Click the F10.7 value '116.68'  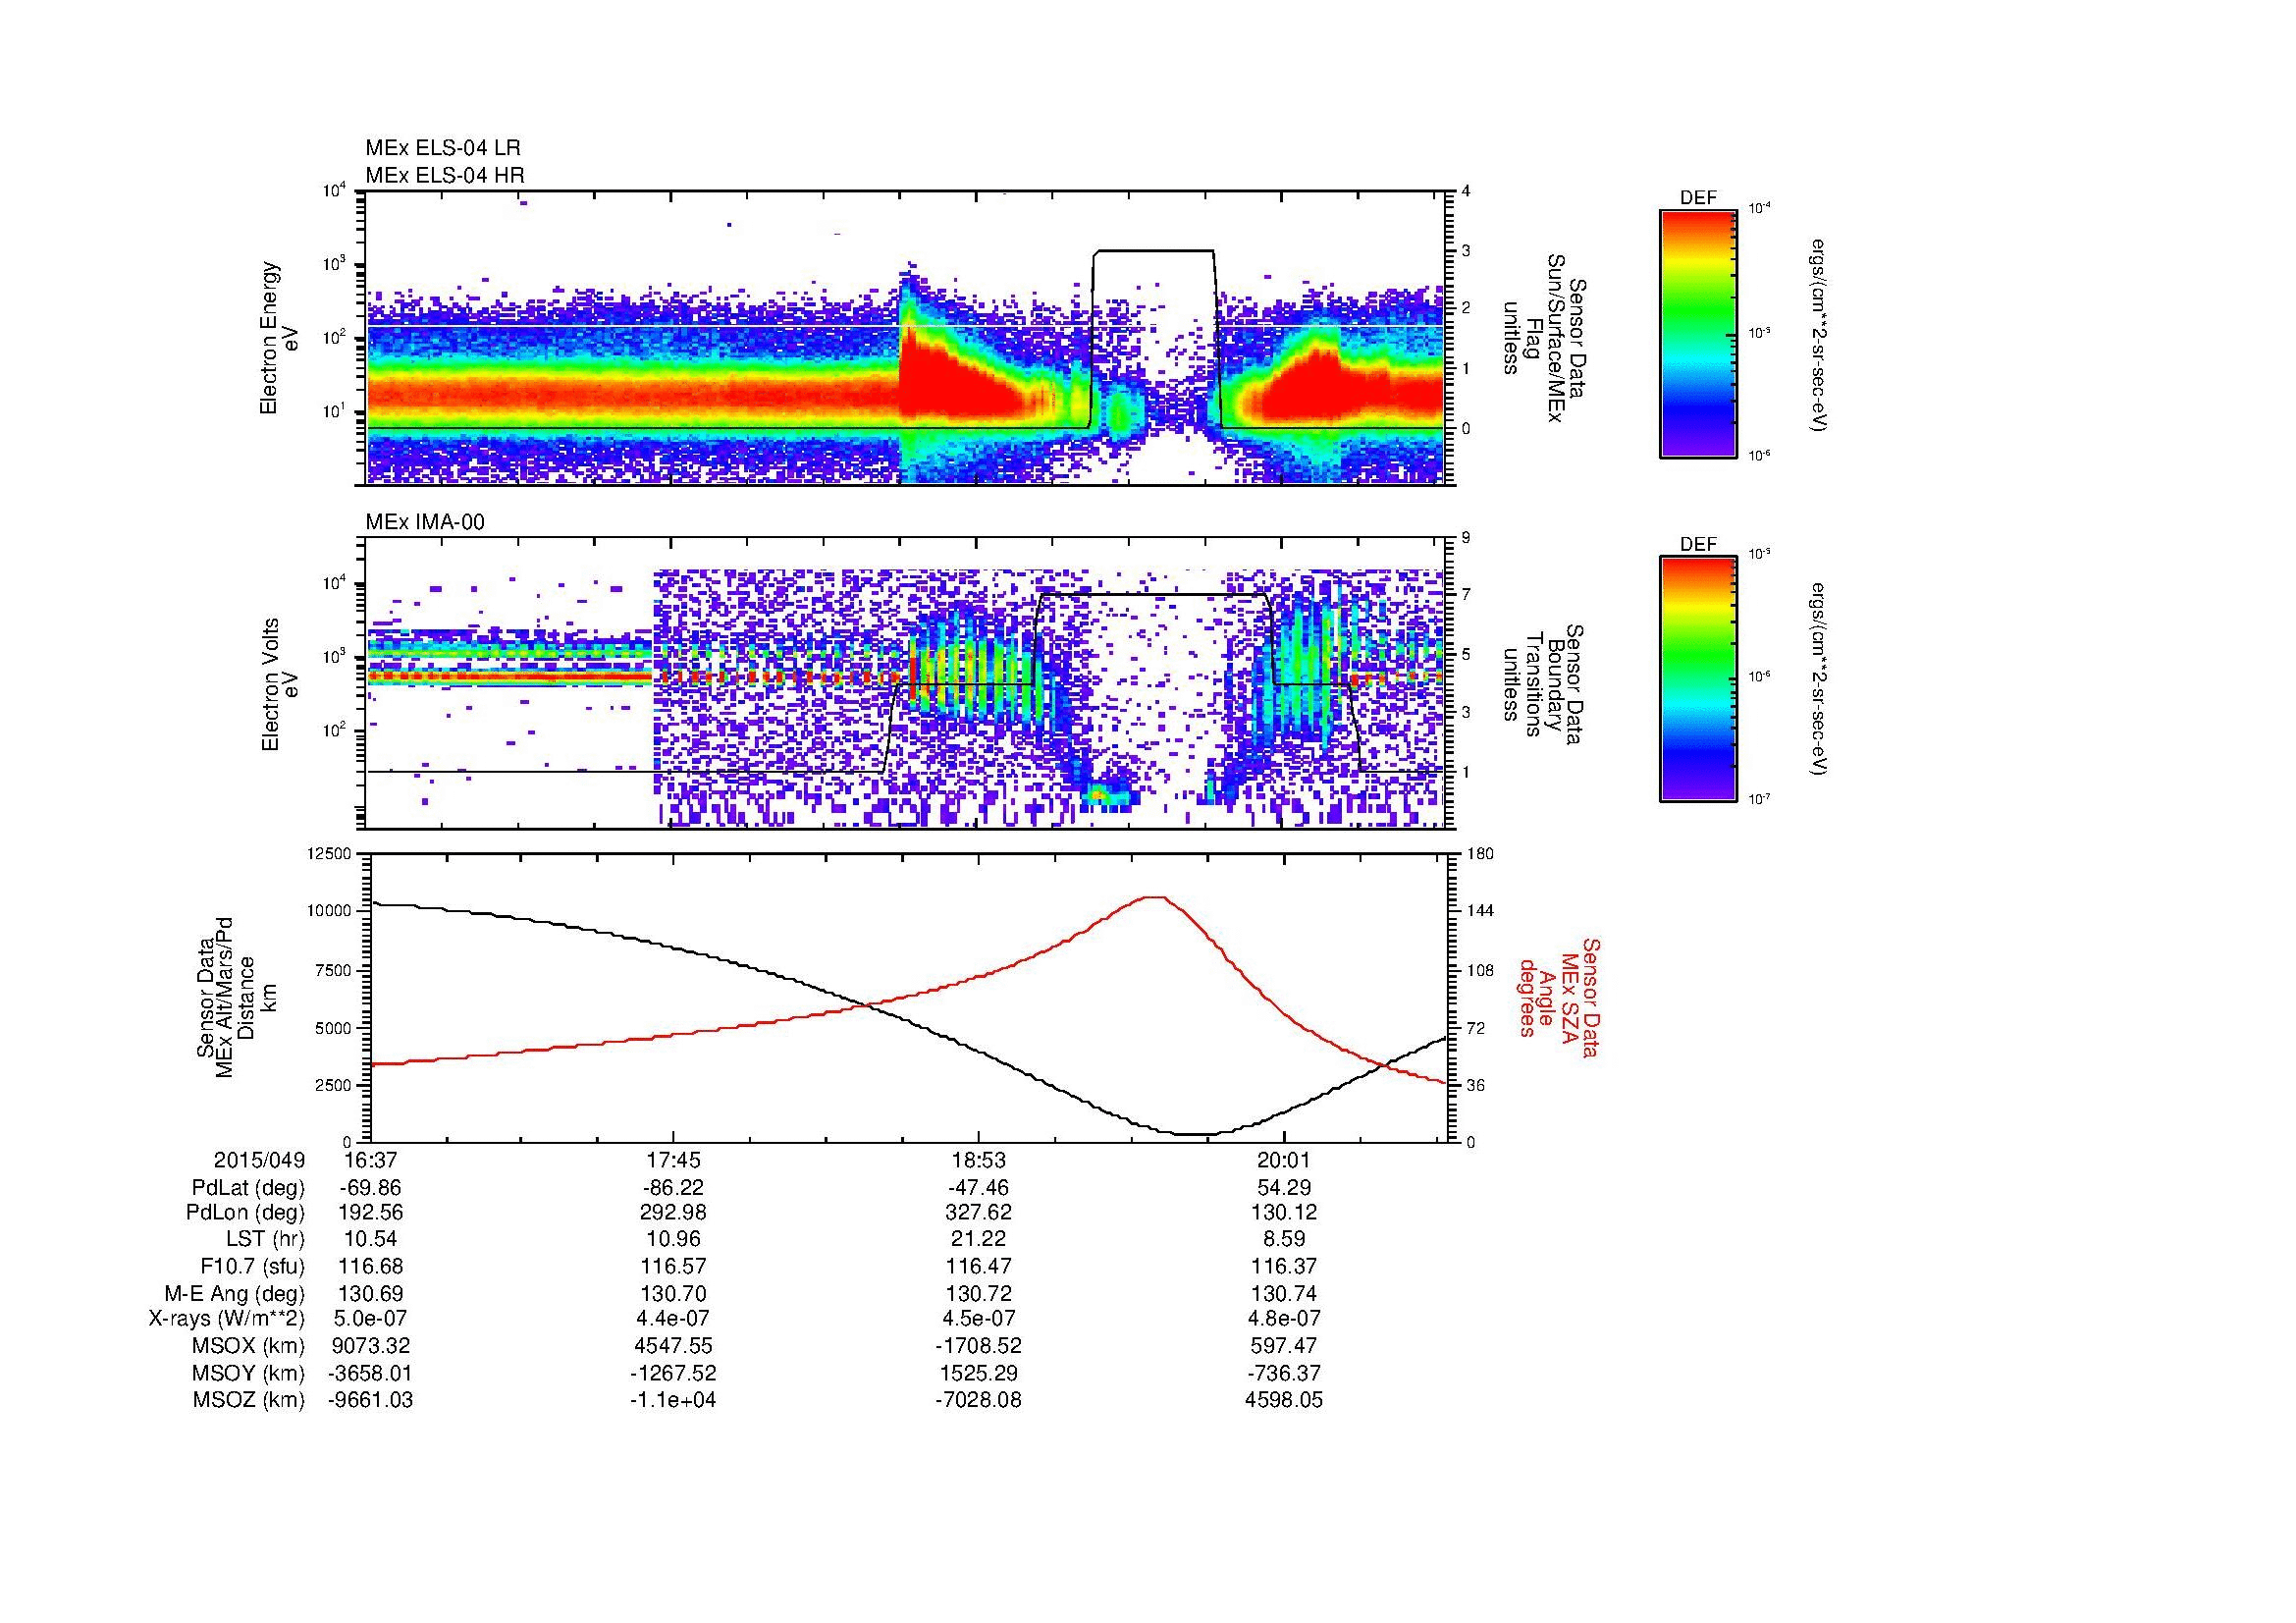tap(371, 1266)
